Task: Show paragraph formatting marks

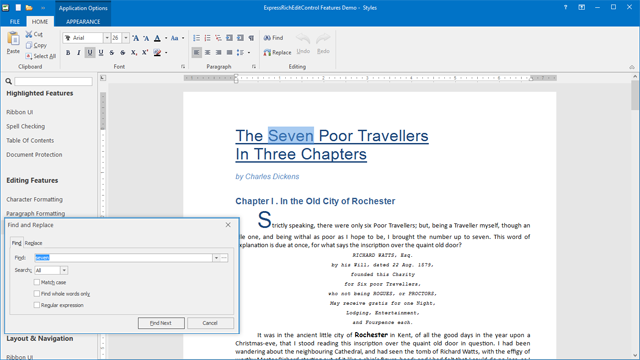Action: (251, 38)
